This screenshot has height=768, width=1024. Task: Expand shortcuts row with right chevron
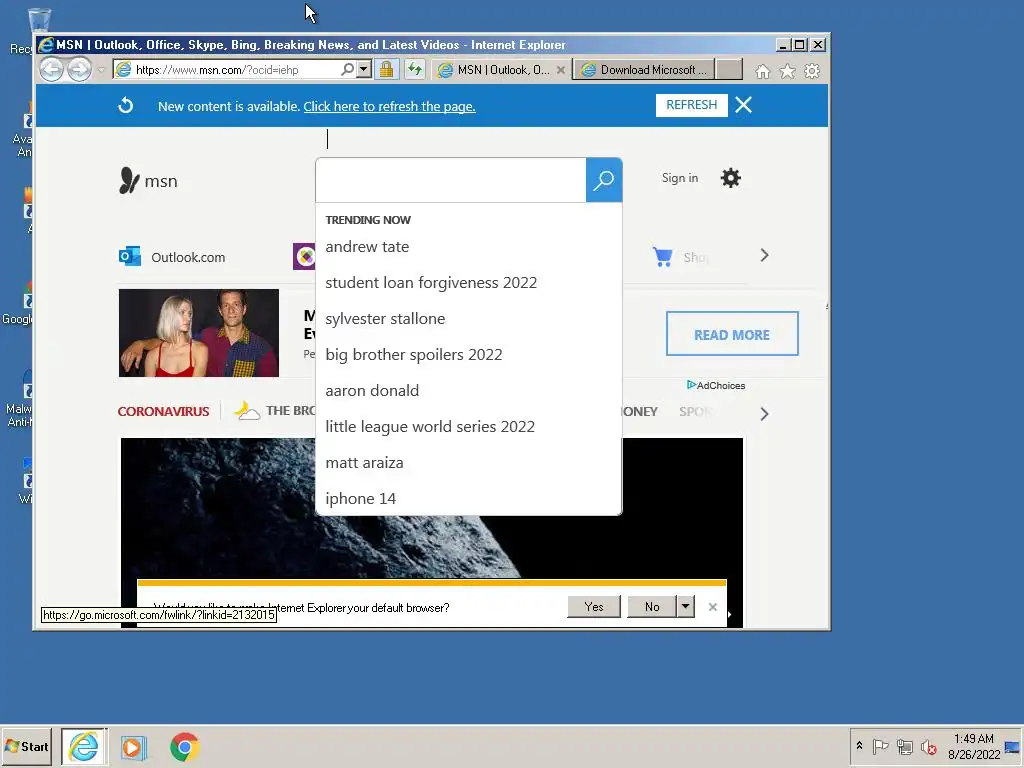point(764,255)
